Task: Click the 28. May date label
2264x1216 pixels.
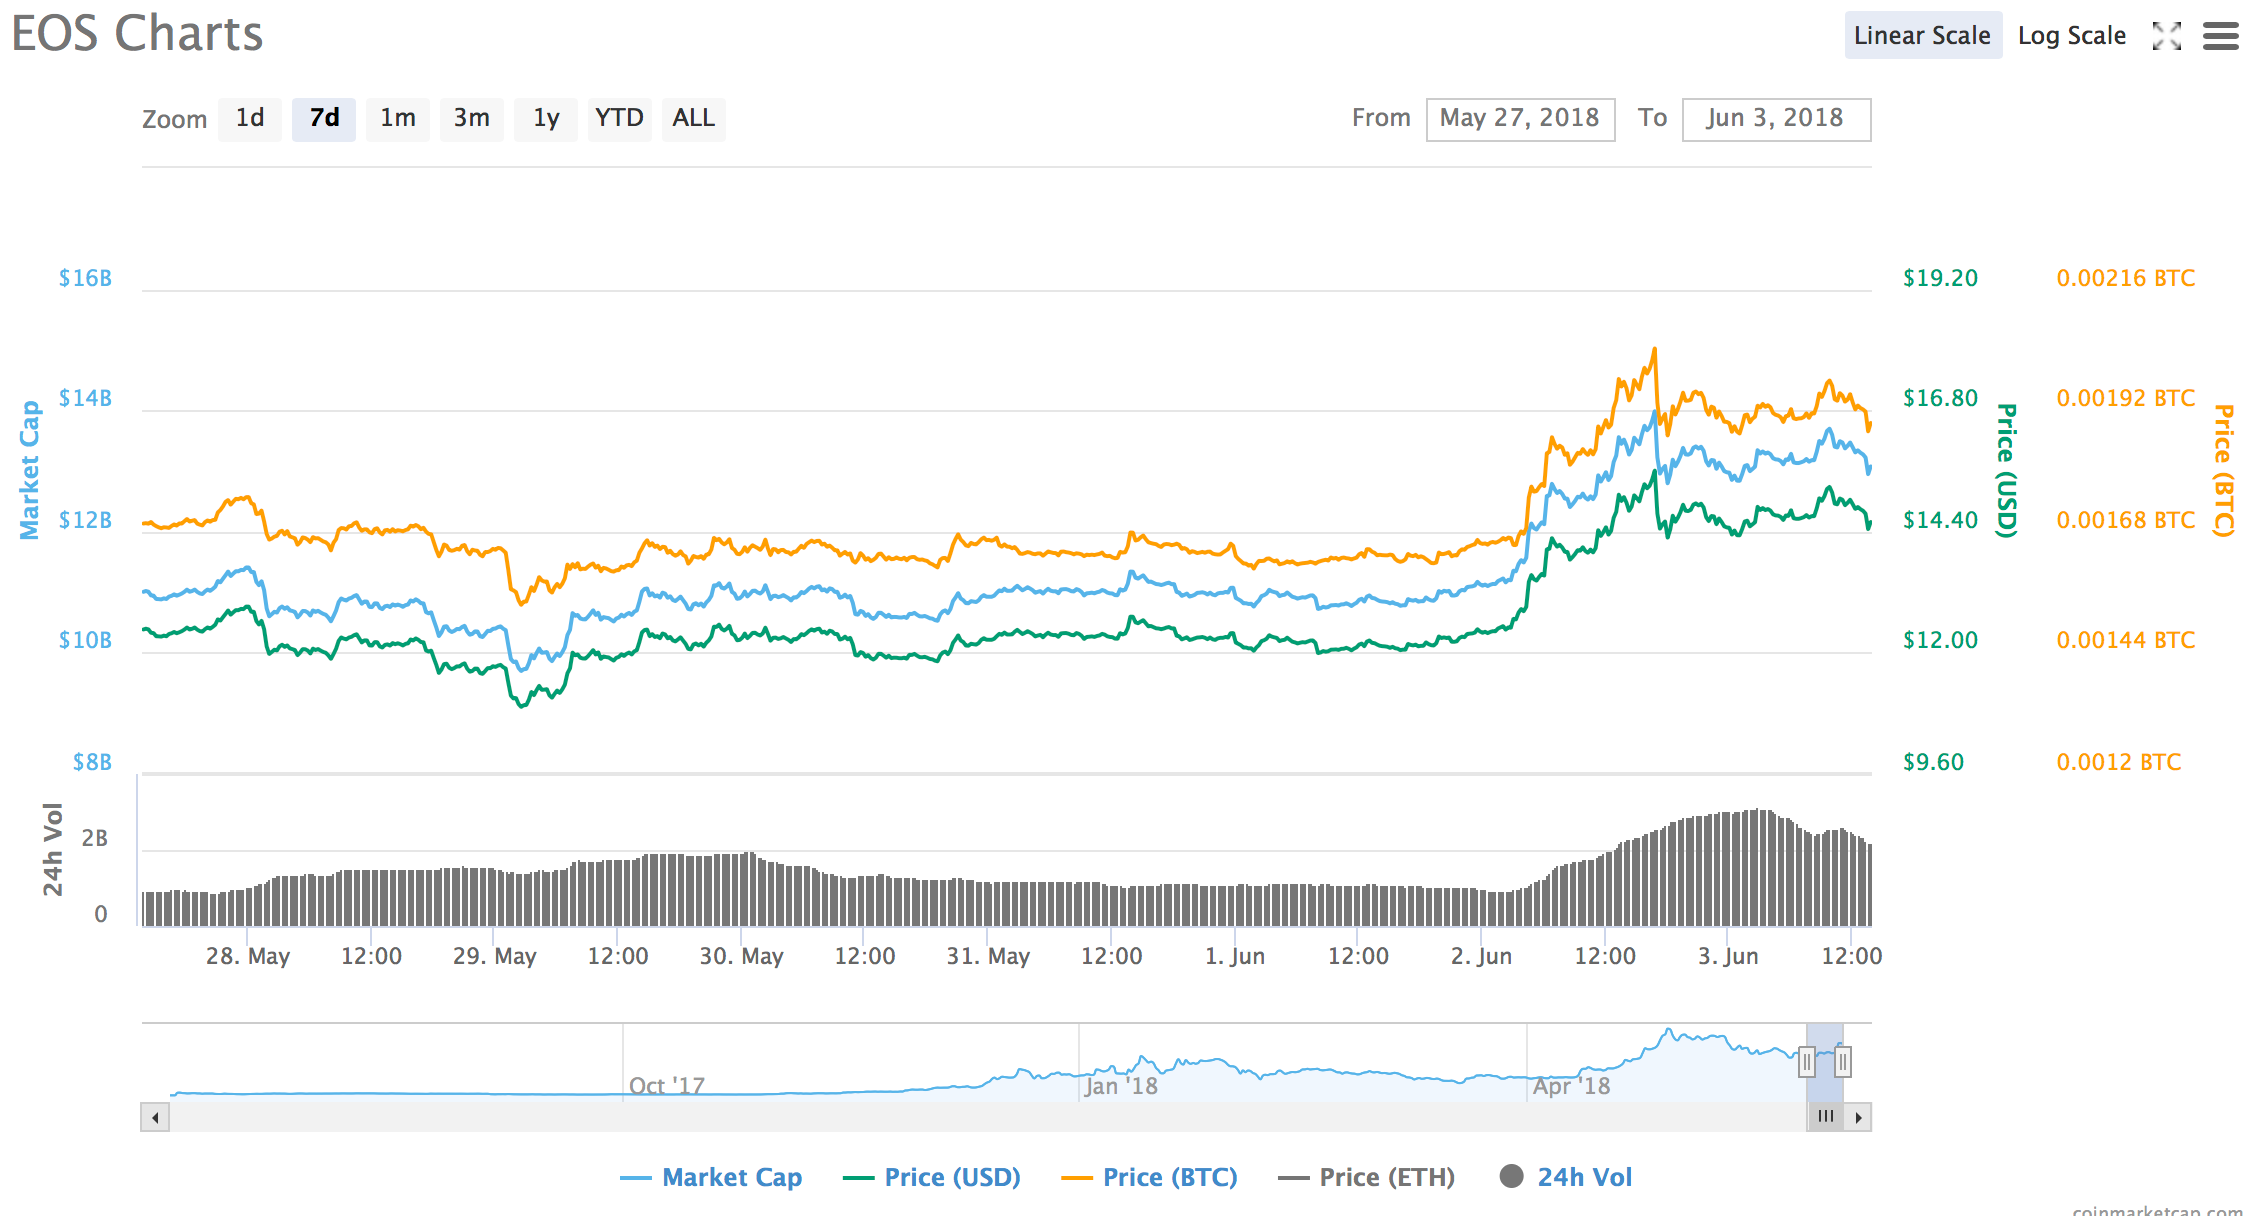Action: [248, 956]
